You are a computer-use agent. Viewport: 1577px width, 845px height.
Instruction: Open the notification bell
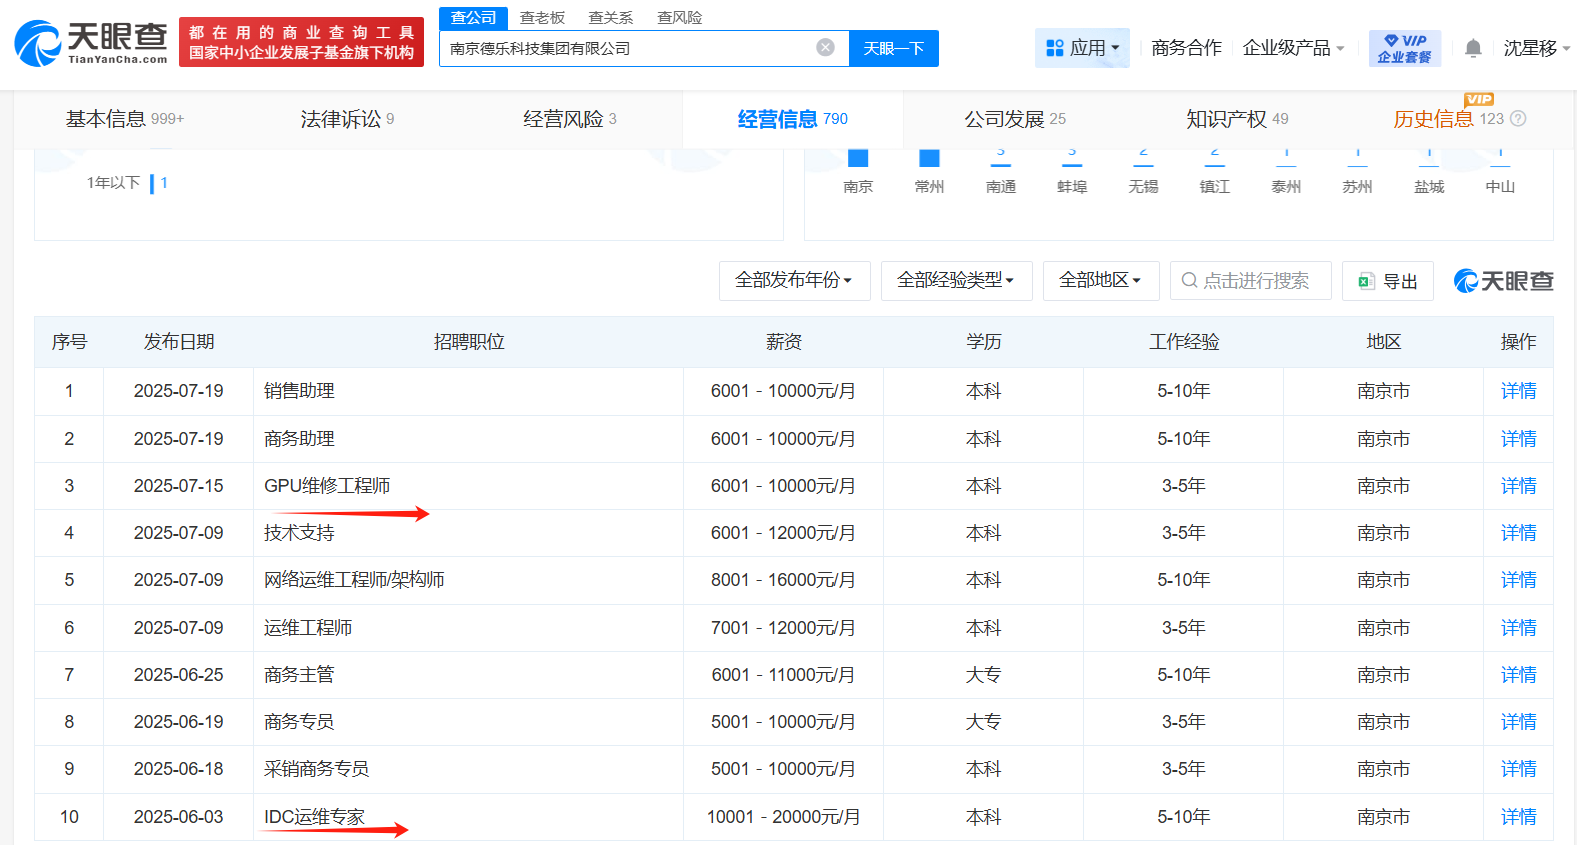click(1472, 48)
